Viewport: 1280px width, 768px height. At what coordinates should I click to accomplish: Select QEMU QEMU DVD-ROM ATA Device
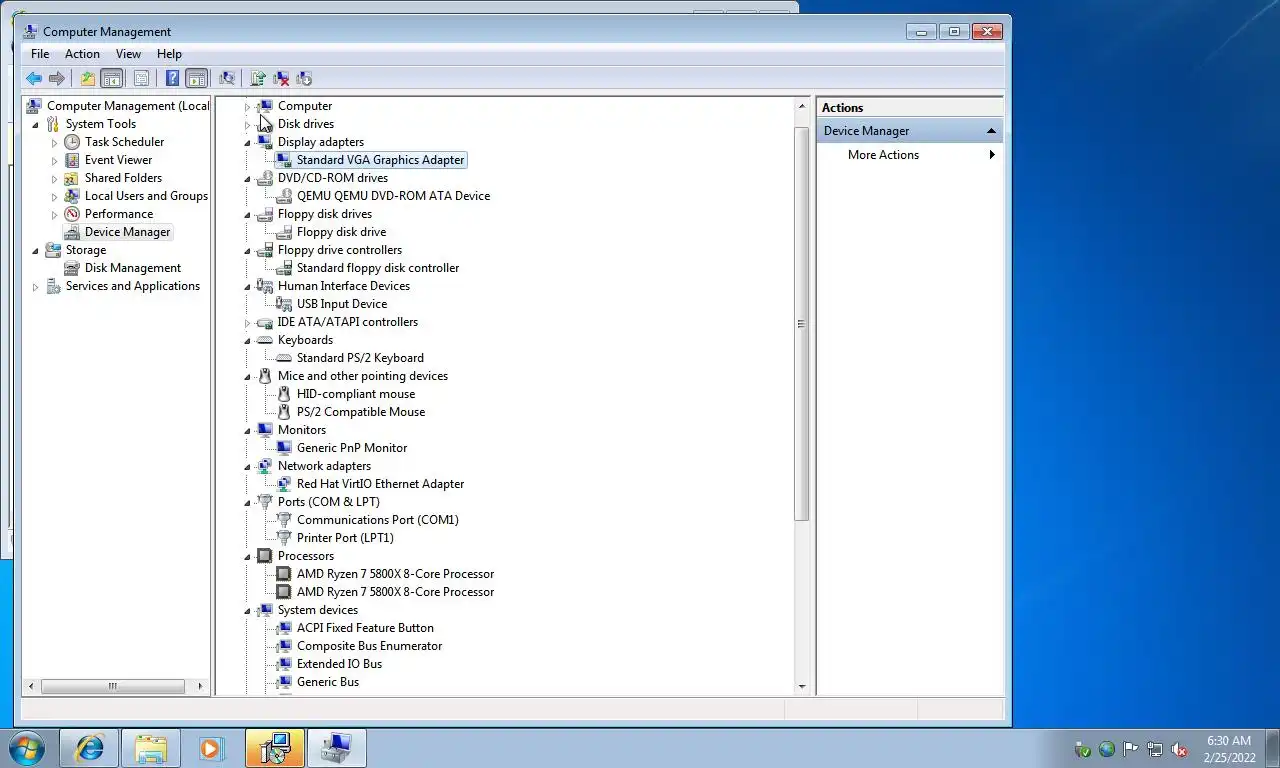(393, 196)
